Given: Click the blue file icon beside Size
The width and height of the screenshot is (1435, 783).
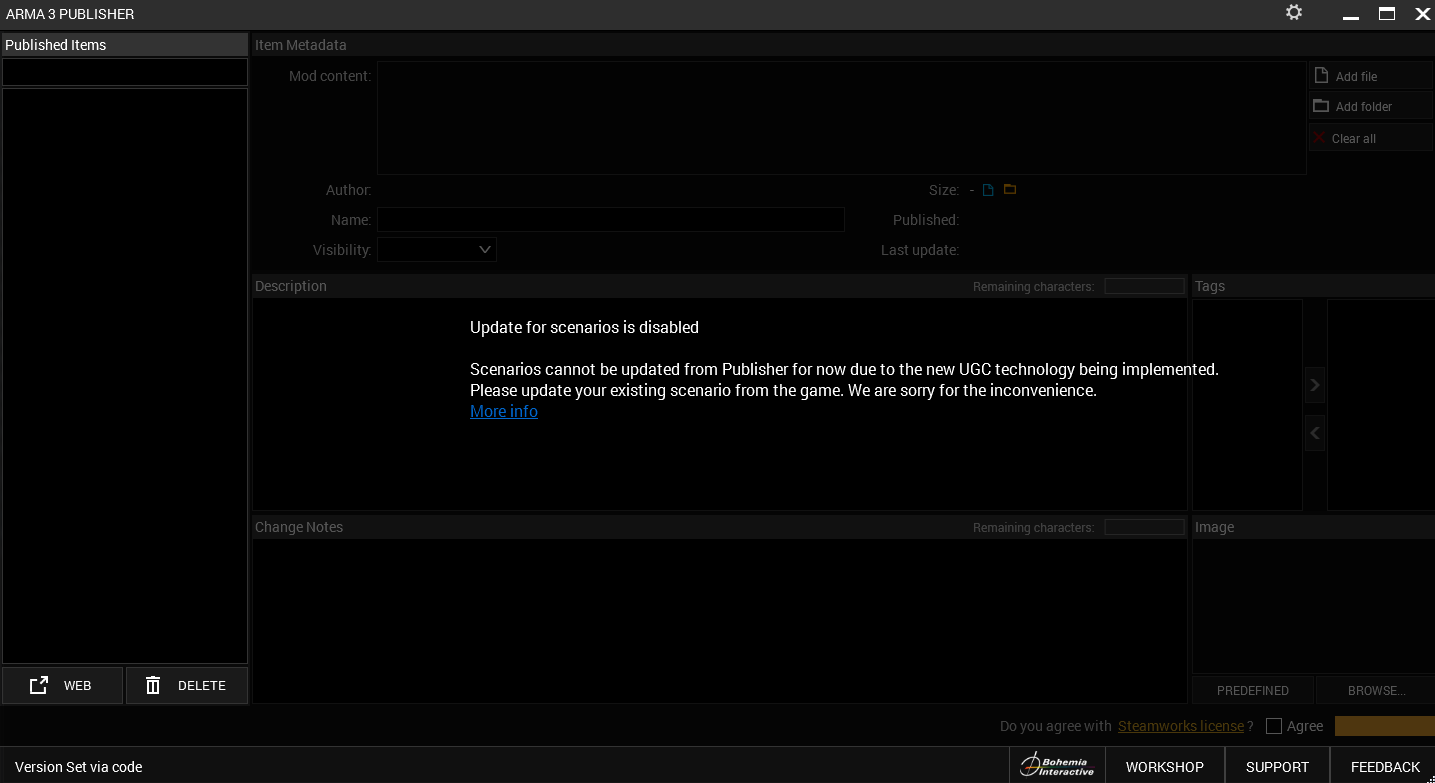Looking at the screenshot, I should (x=989, y=190).
